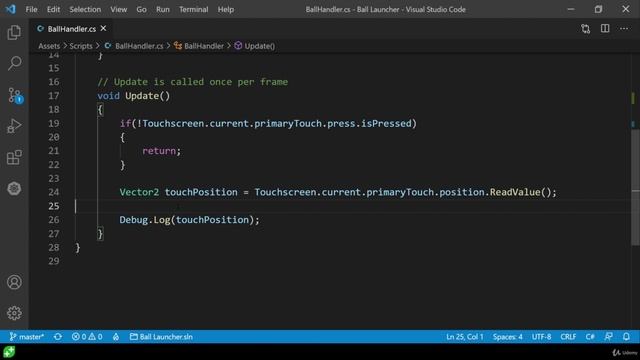Open the Help menu

coord(226,9)
